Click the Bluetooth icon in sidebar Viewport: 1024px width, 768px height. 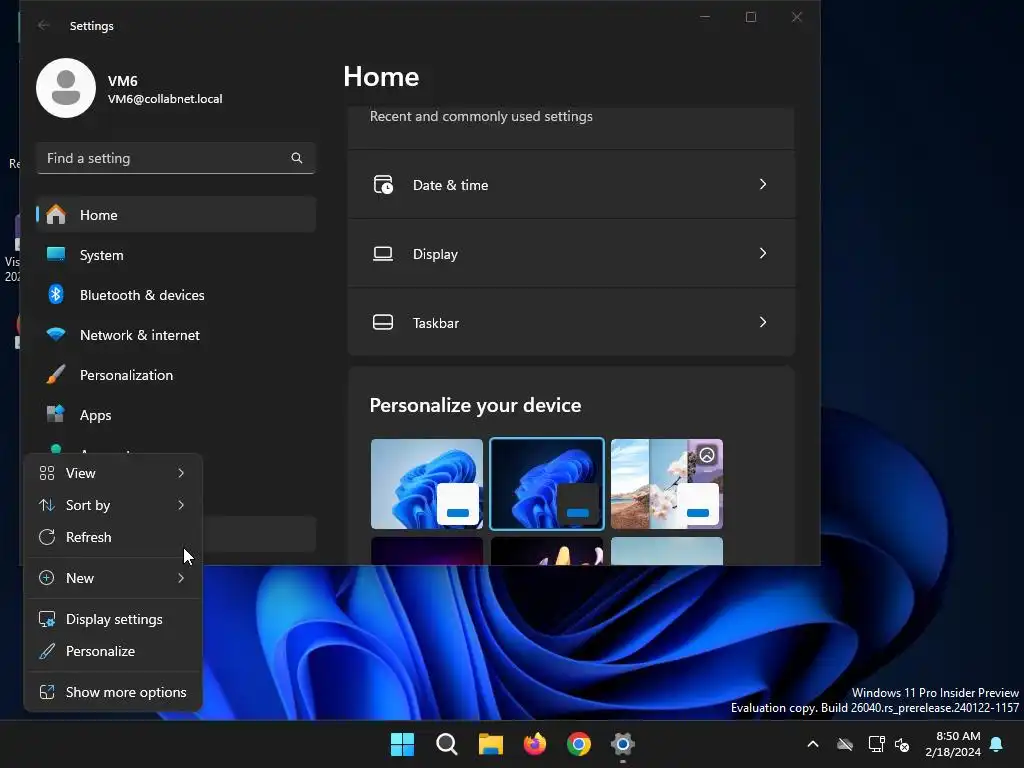pyautogui.click(x=56, y=295)
